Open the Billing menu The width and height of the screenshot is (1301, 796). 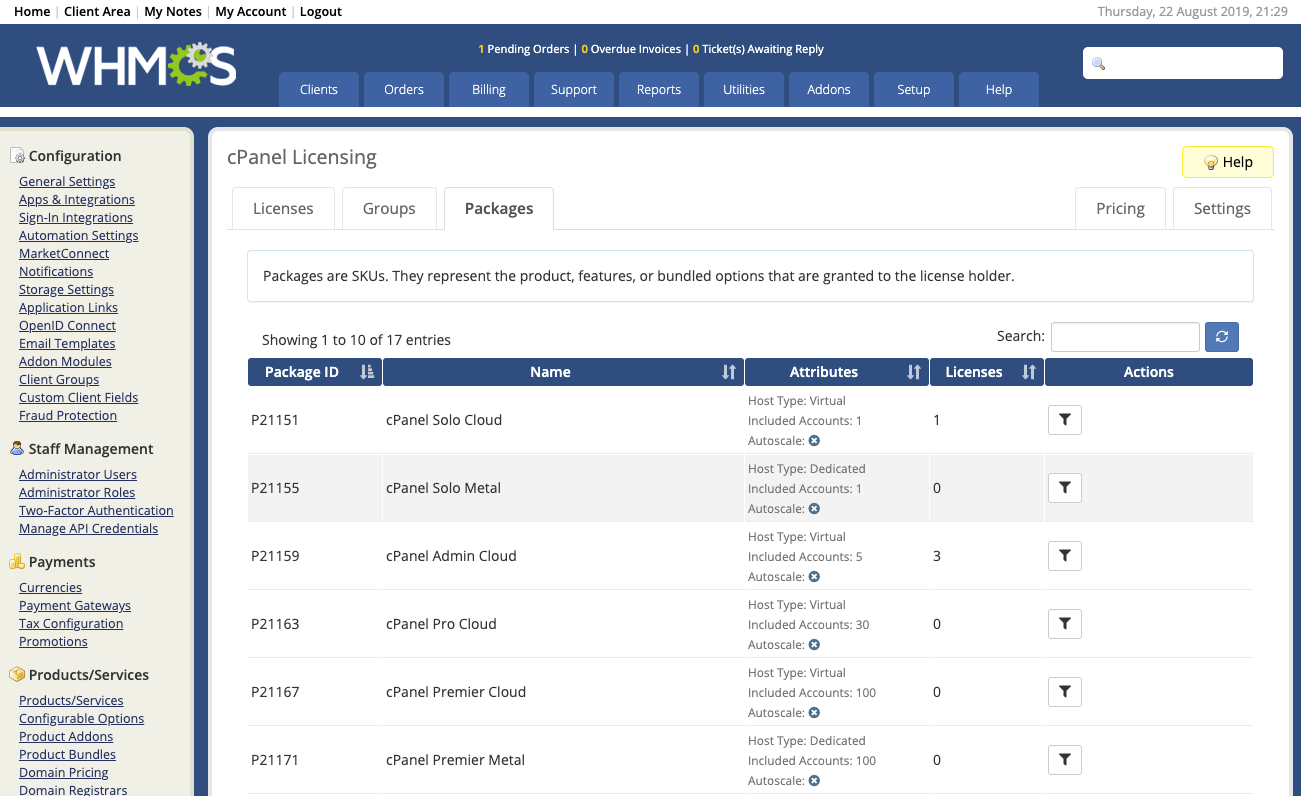coord(489,89)
